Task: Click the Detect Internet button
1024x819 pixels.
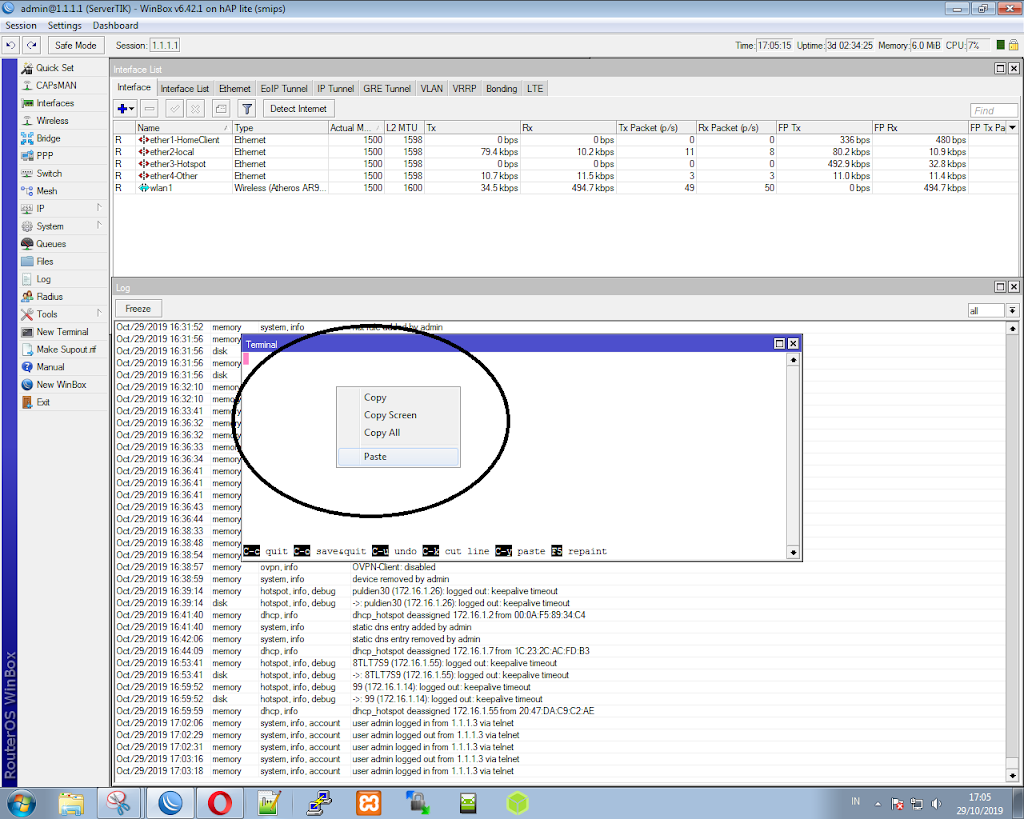Action: 298,109
